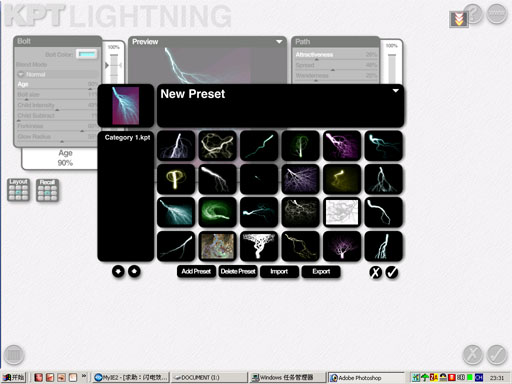Image resolution: width=512 pixels, height=384 pixels.
Task: Switch to Adobe Photoshop taskbar item
Action: click(365, 378)
